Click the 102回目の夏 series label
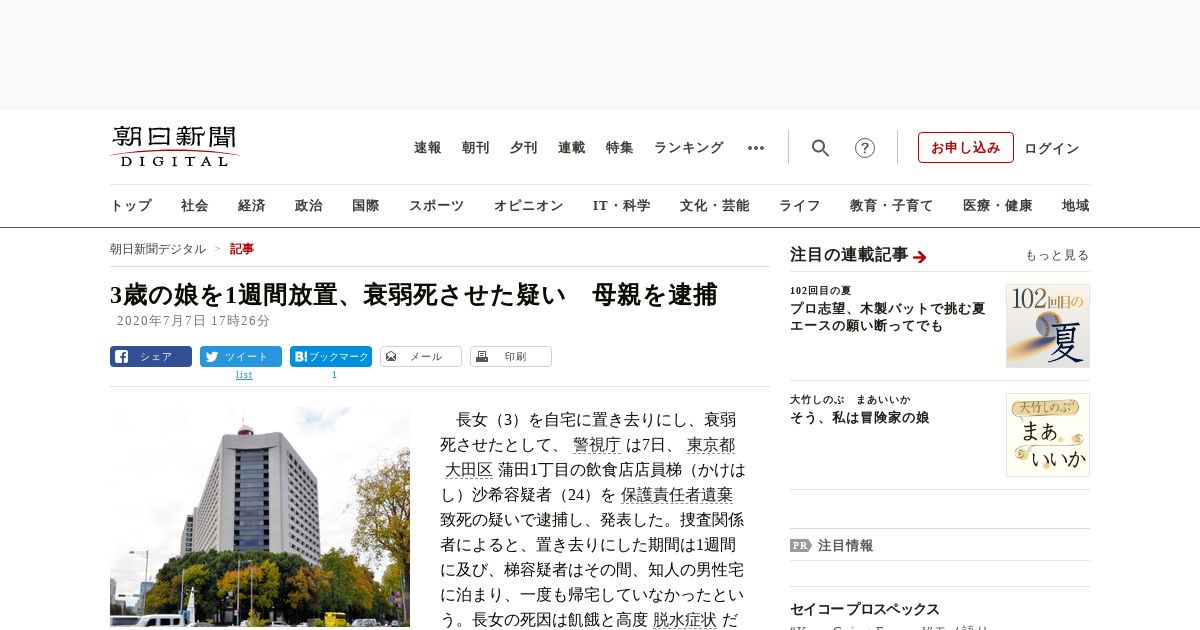Screen dimensions: 1200x630 pyautogui.click(x=820, y=291)
